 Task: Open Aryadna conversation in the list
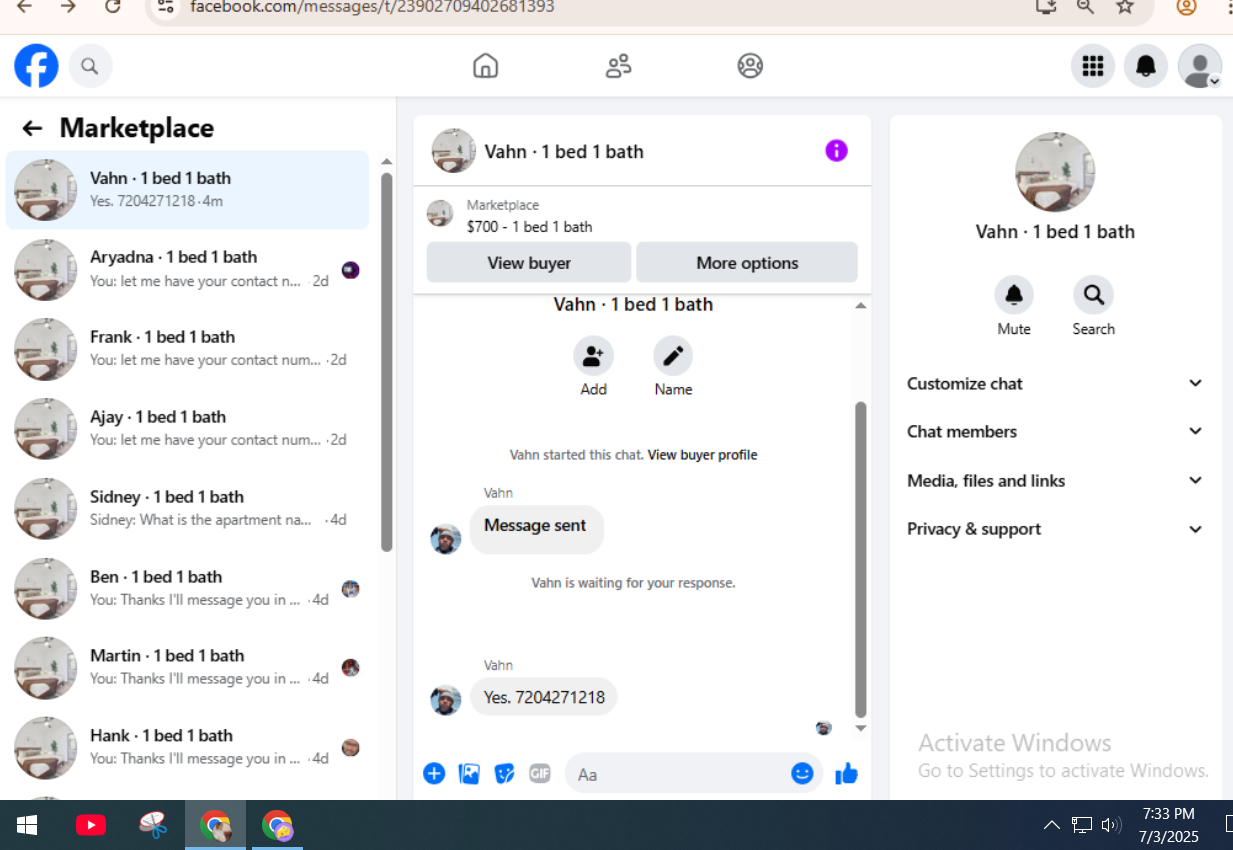click(187, 269)
